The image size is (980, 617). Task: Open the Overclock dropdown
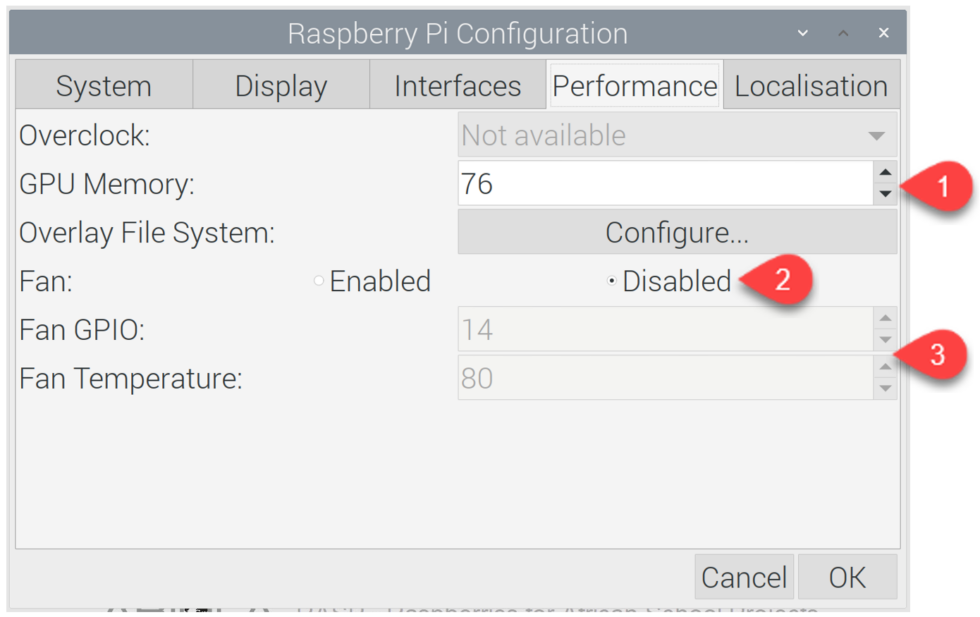pyautogui.click(x=678, y=135)
